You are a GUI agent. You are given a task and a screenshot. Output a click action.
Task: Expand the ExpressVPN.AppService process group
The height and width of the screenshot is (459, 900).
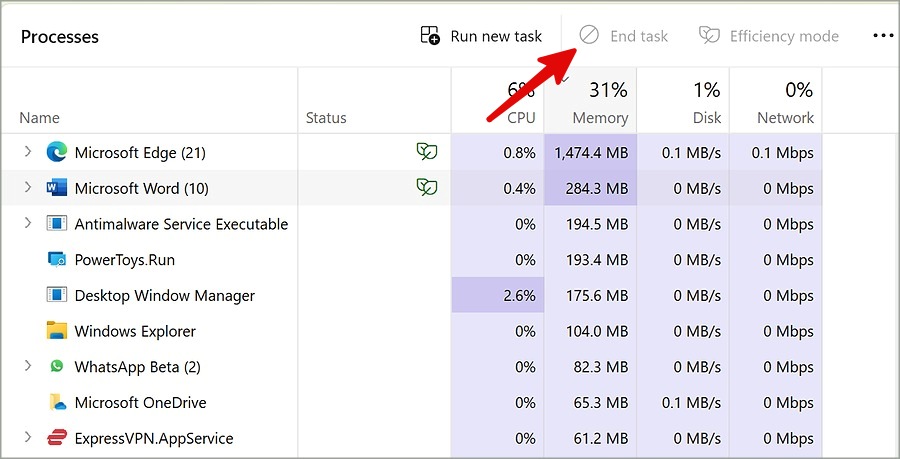point(27,438)
